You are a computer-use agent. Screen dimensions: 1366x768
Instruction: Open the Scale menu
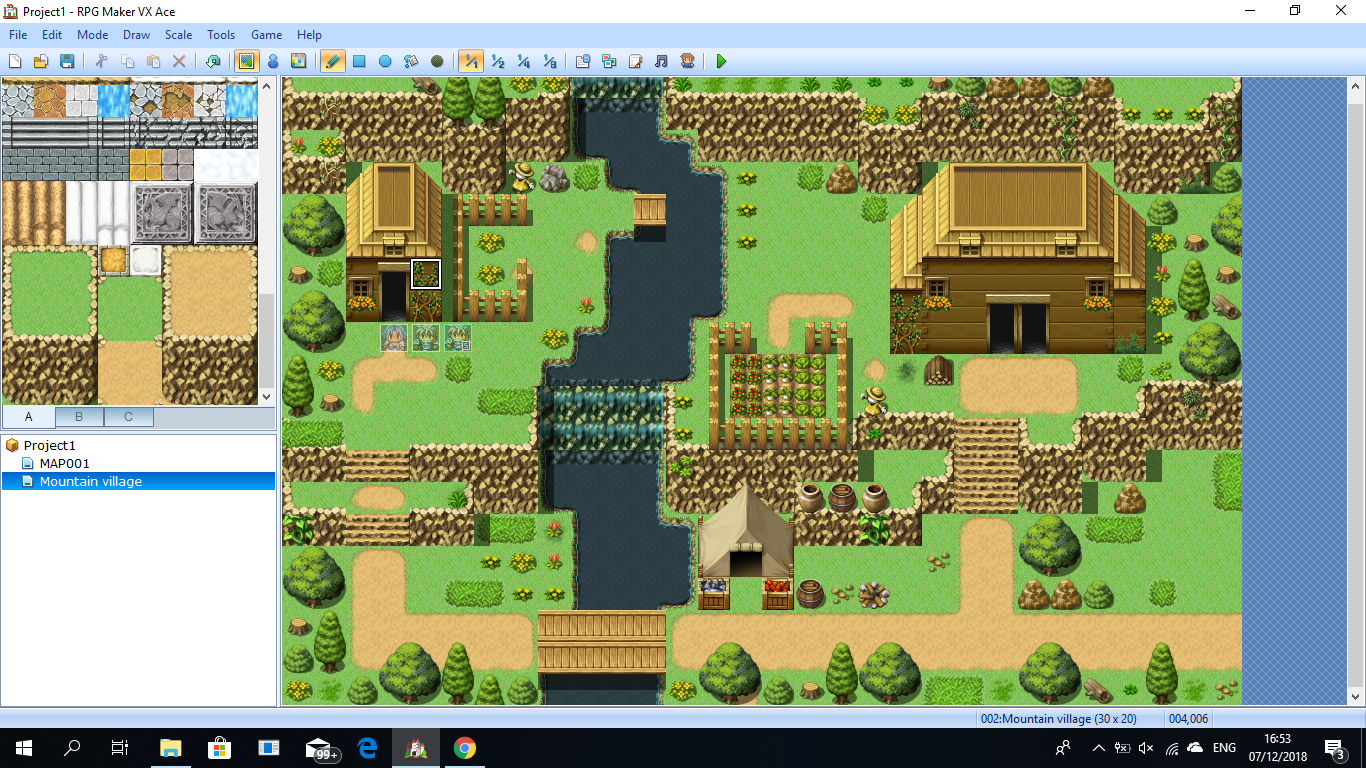(x=179, y=35)
